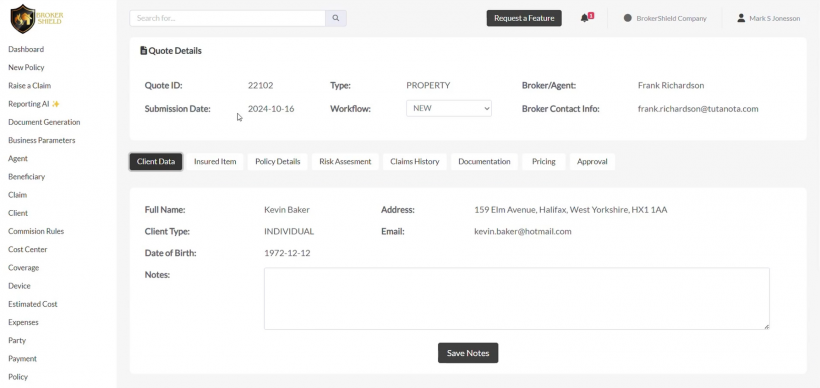Click the user profile icon
The height and width of the screenshot is (388, 820).
[x=741, y=18]
